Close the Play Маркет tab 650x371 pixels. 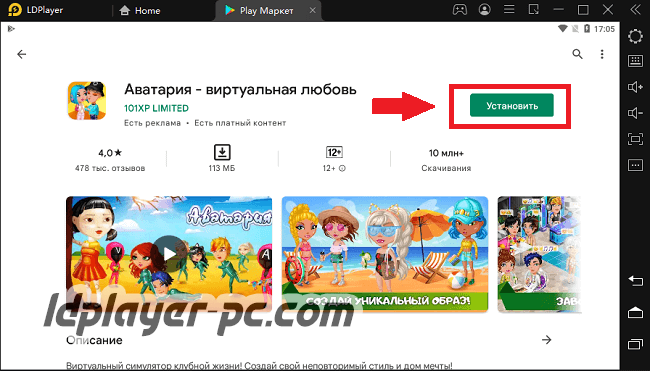(313, 10)
